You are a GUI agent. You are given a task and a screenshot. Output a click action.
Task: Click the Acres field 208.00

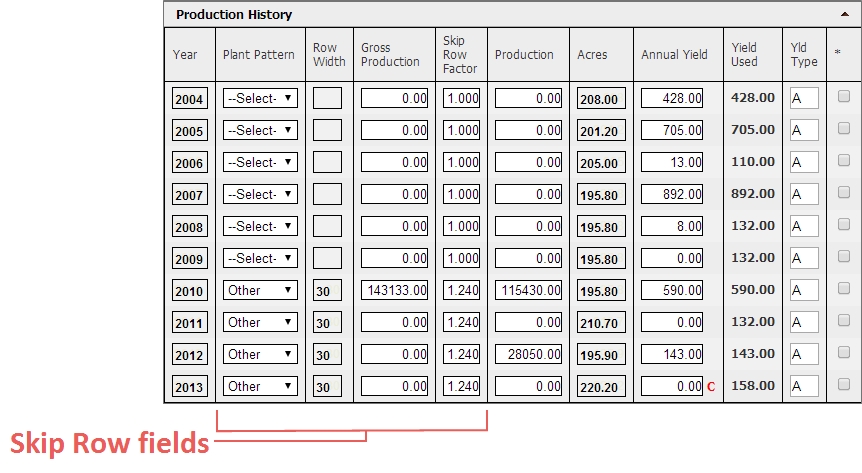(x=601, y=99)
